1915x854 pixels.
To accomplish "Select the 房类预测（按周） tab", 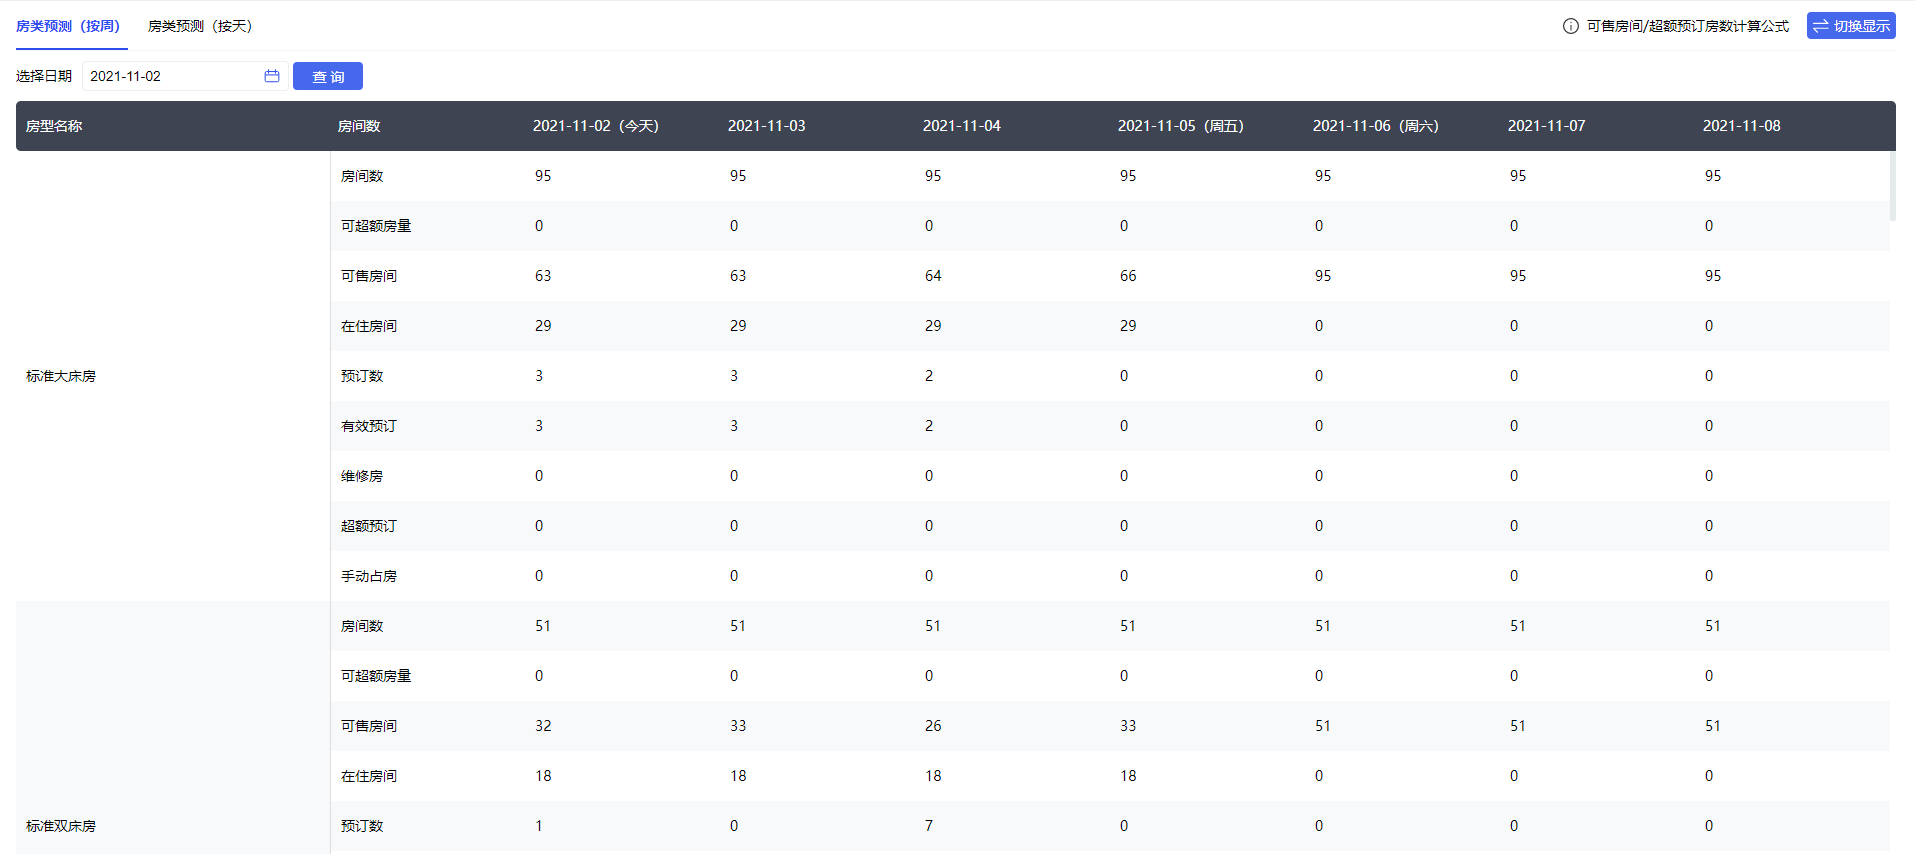I will coord(68,26).
